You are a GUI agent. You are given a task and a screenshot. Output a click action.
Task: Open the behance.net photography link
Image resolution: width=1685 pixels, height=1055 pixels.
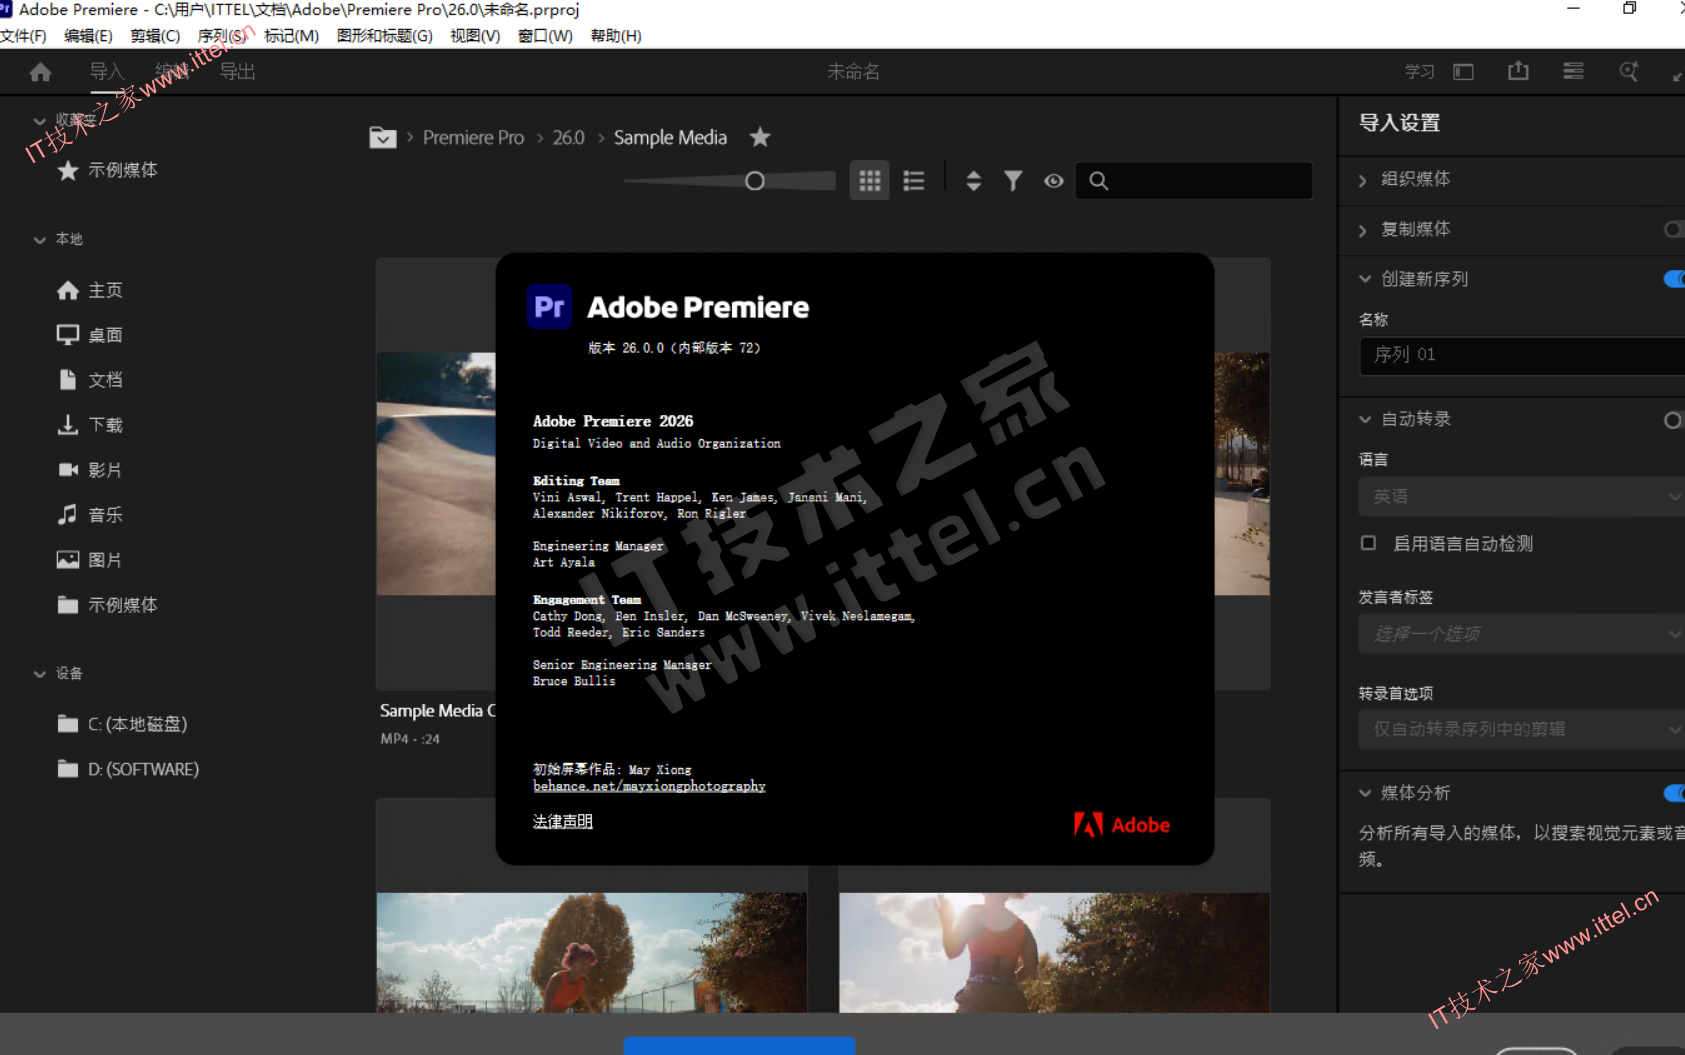pyautogui.click(x=649, y=786)
